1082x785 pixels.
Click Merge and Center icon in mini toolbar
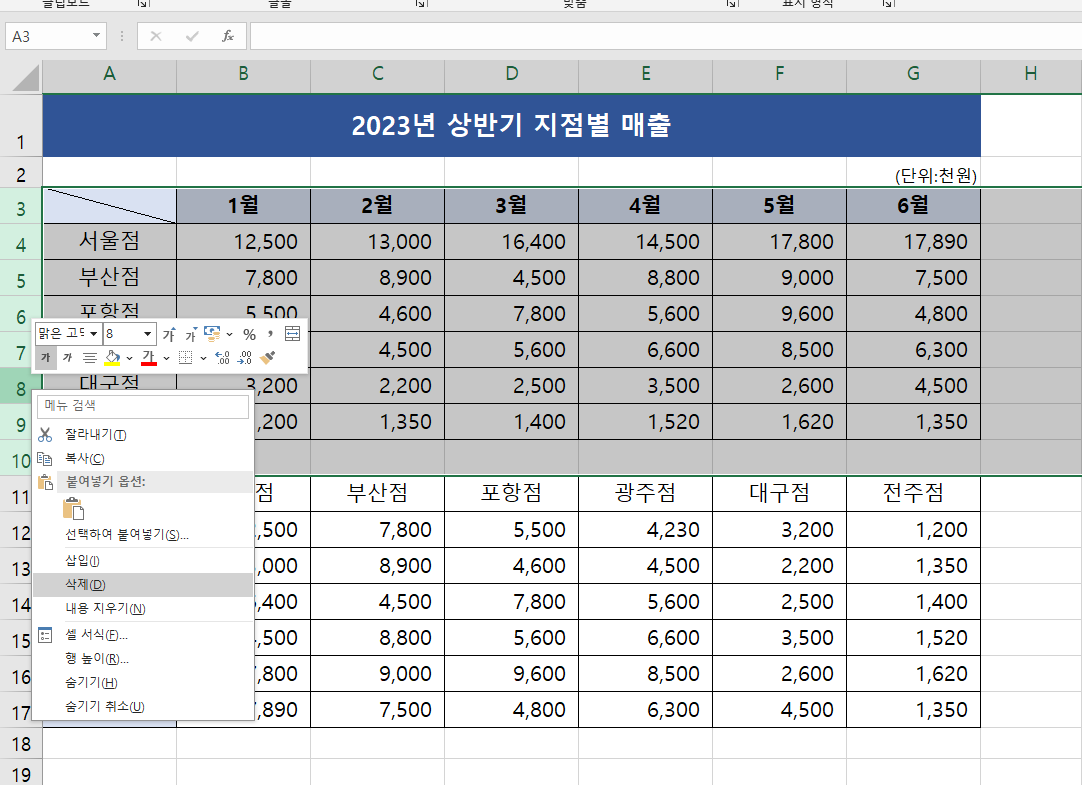coord(293,334)
